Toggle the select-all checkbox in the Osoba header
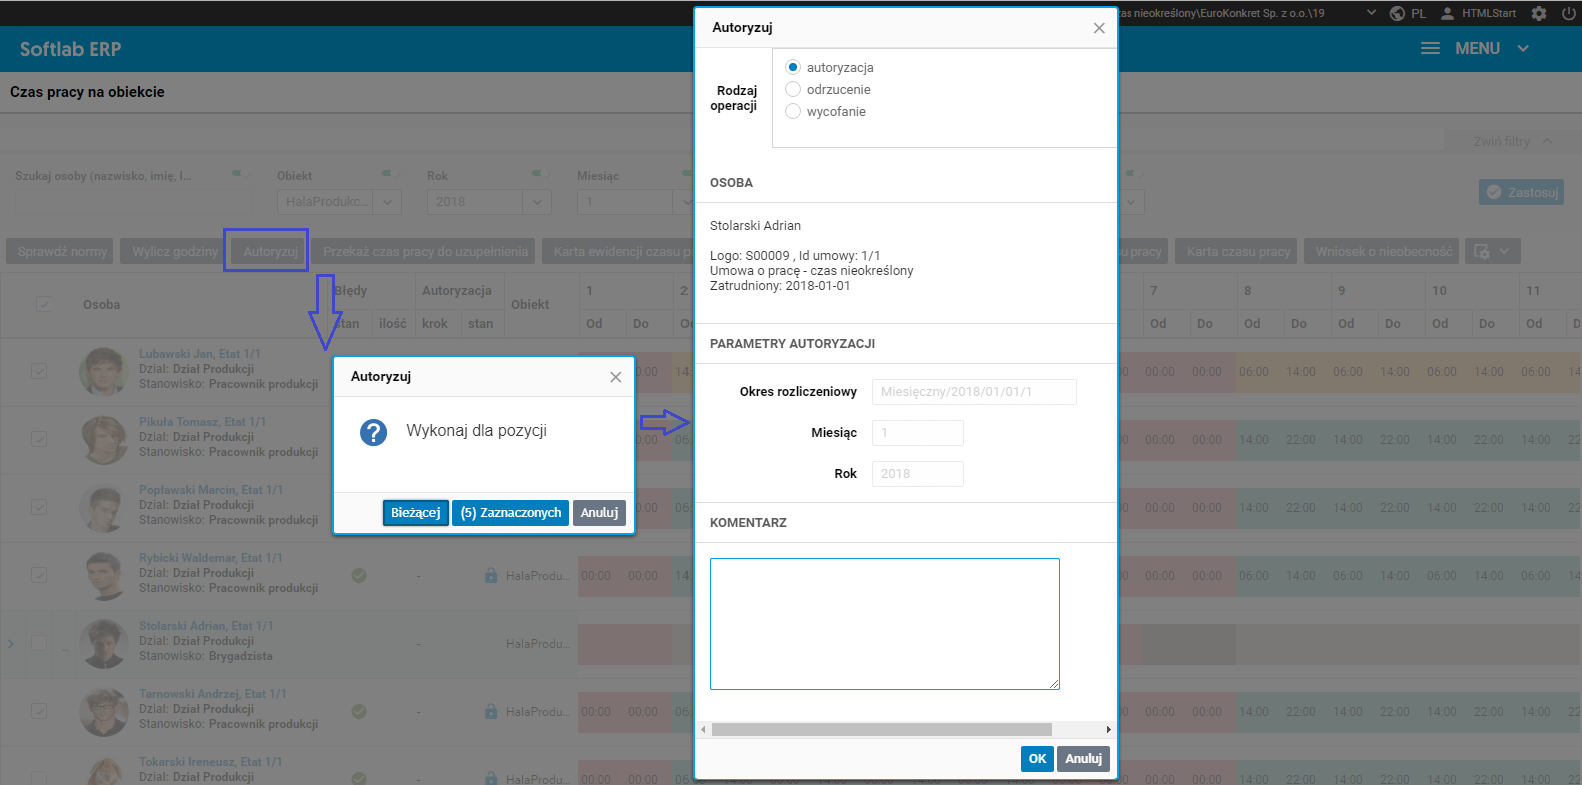The image size is (1582, 785). (44, 304)
